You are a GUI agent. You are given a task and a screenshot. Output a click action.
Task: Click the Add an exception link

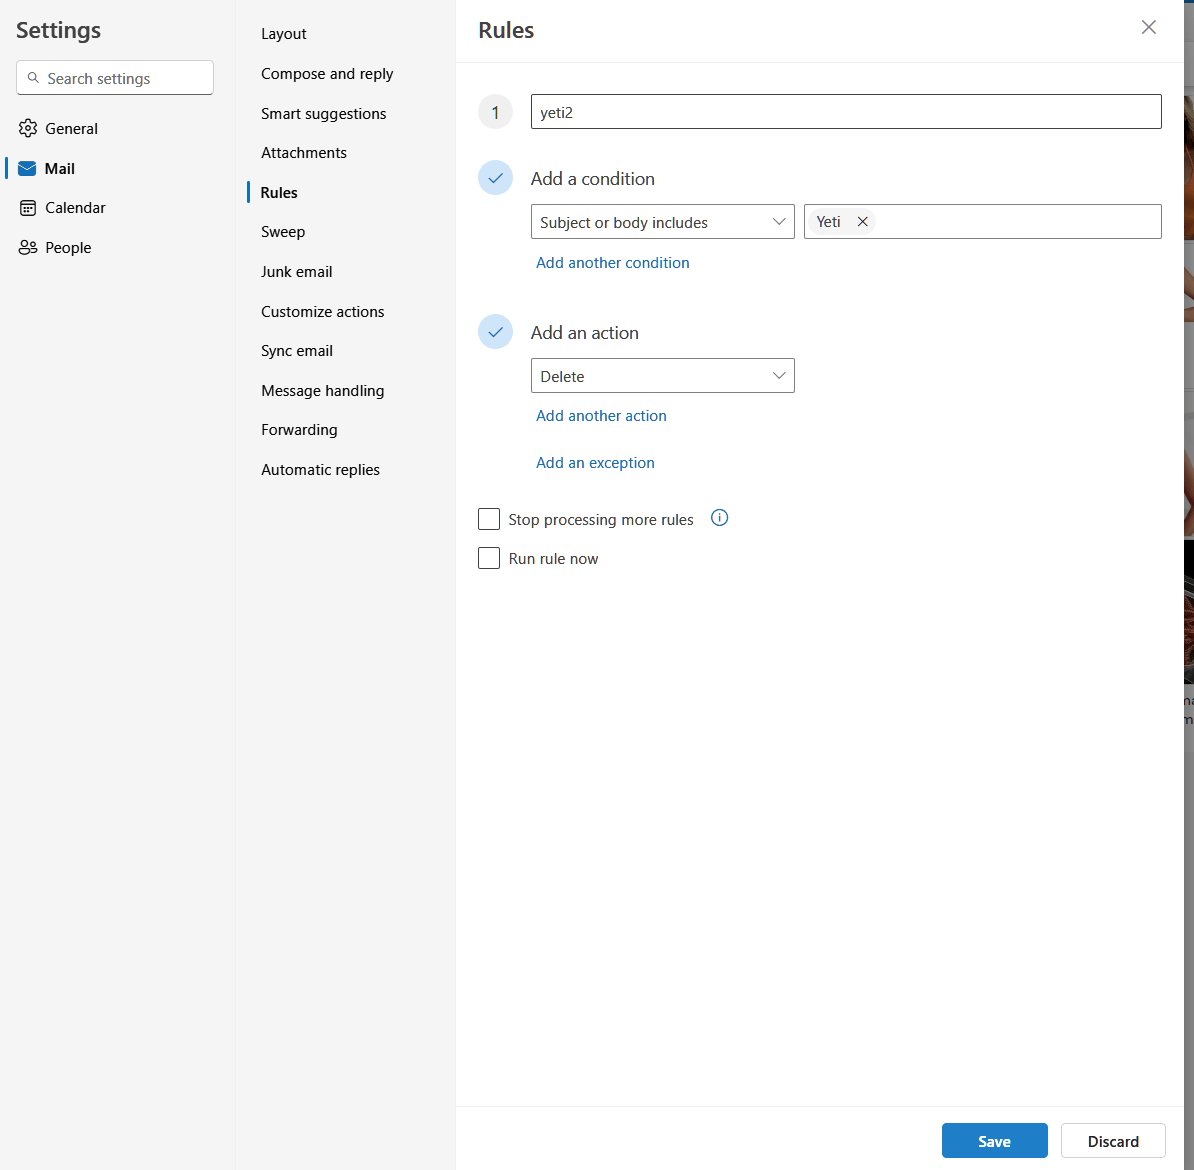pyautogui.click(x=595, y=463)
